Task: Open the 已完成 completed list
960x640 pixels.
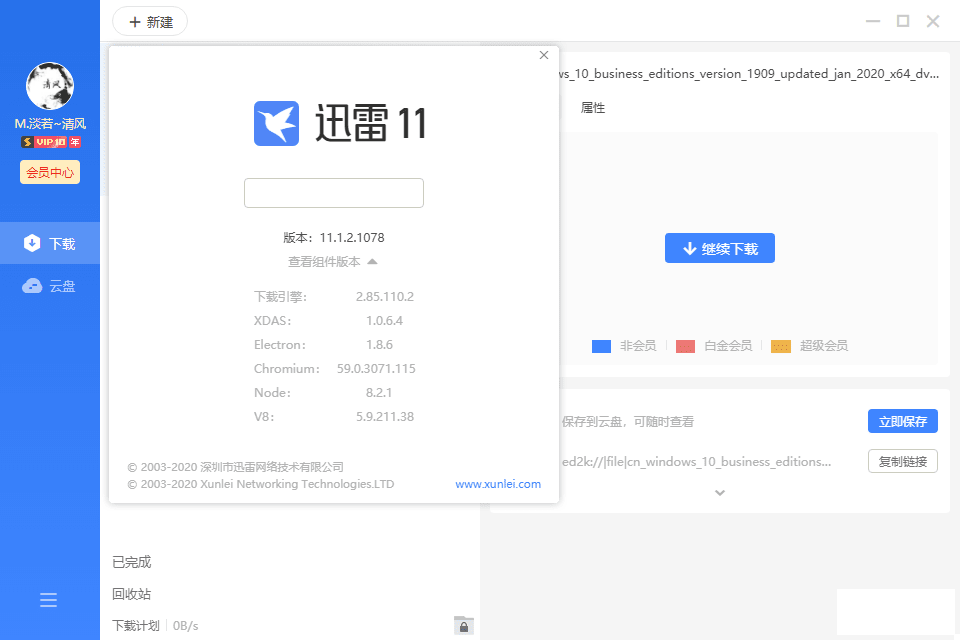Action: click(x=132, y=562)
